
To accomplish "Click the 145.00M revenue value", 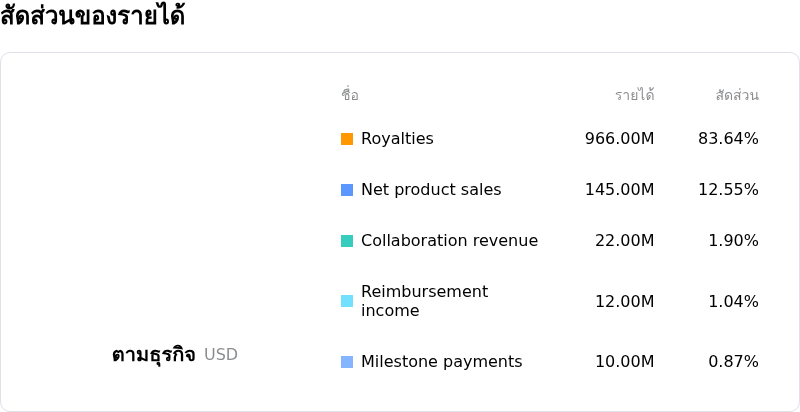I will point(619,190).
